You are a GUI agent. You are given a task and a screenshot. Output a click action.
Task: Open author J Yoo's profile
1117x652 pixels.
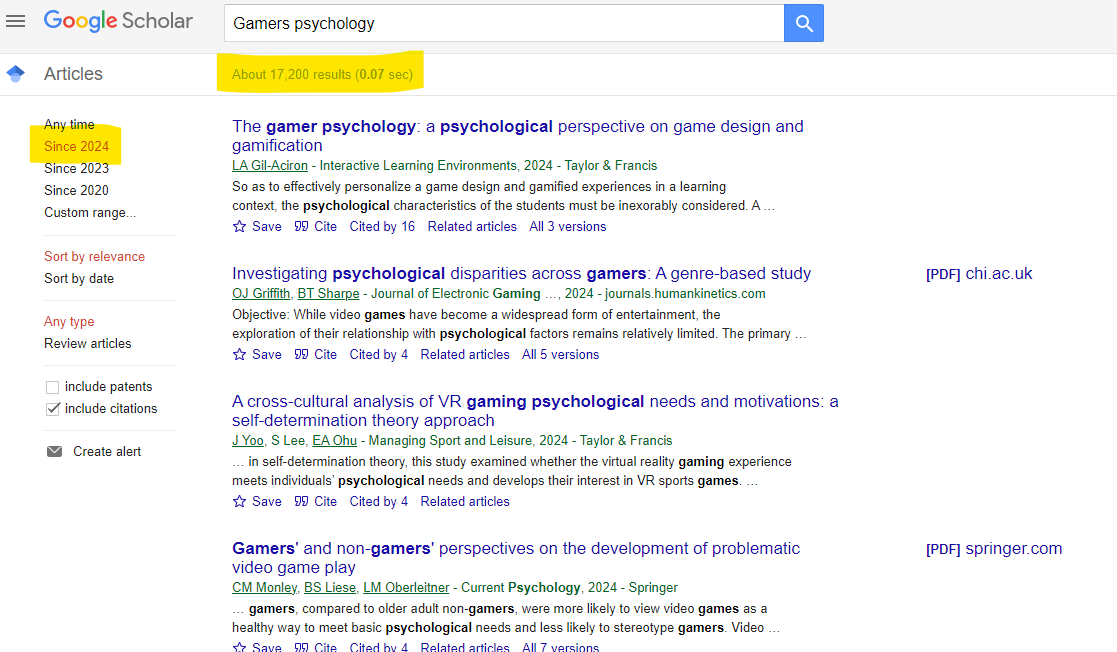tap(248, 441)
